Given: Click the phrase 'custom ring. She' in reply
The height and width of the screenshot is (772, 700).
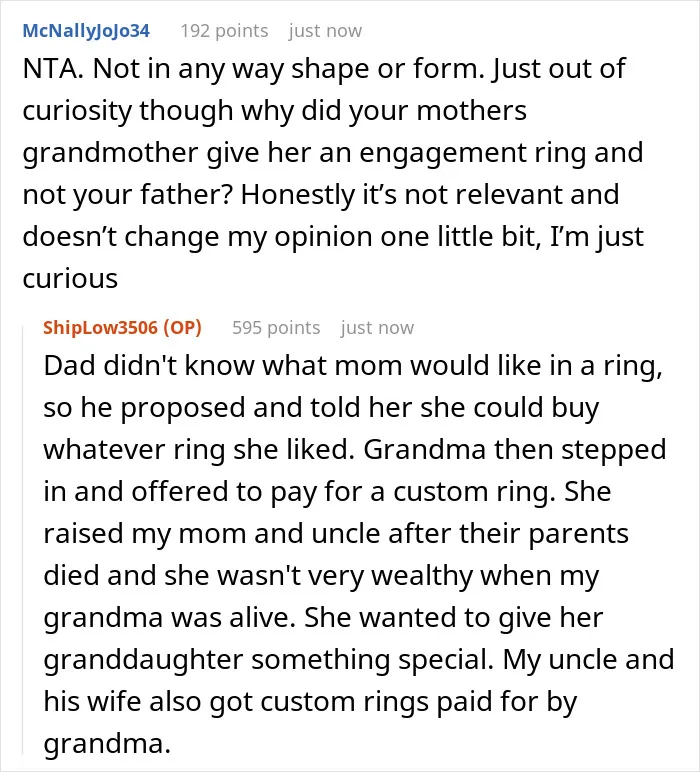Looking at the screenshot, I should pyautogui.click(x=502, y=492).
